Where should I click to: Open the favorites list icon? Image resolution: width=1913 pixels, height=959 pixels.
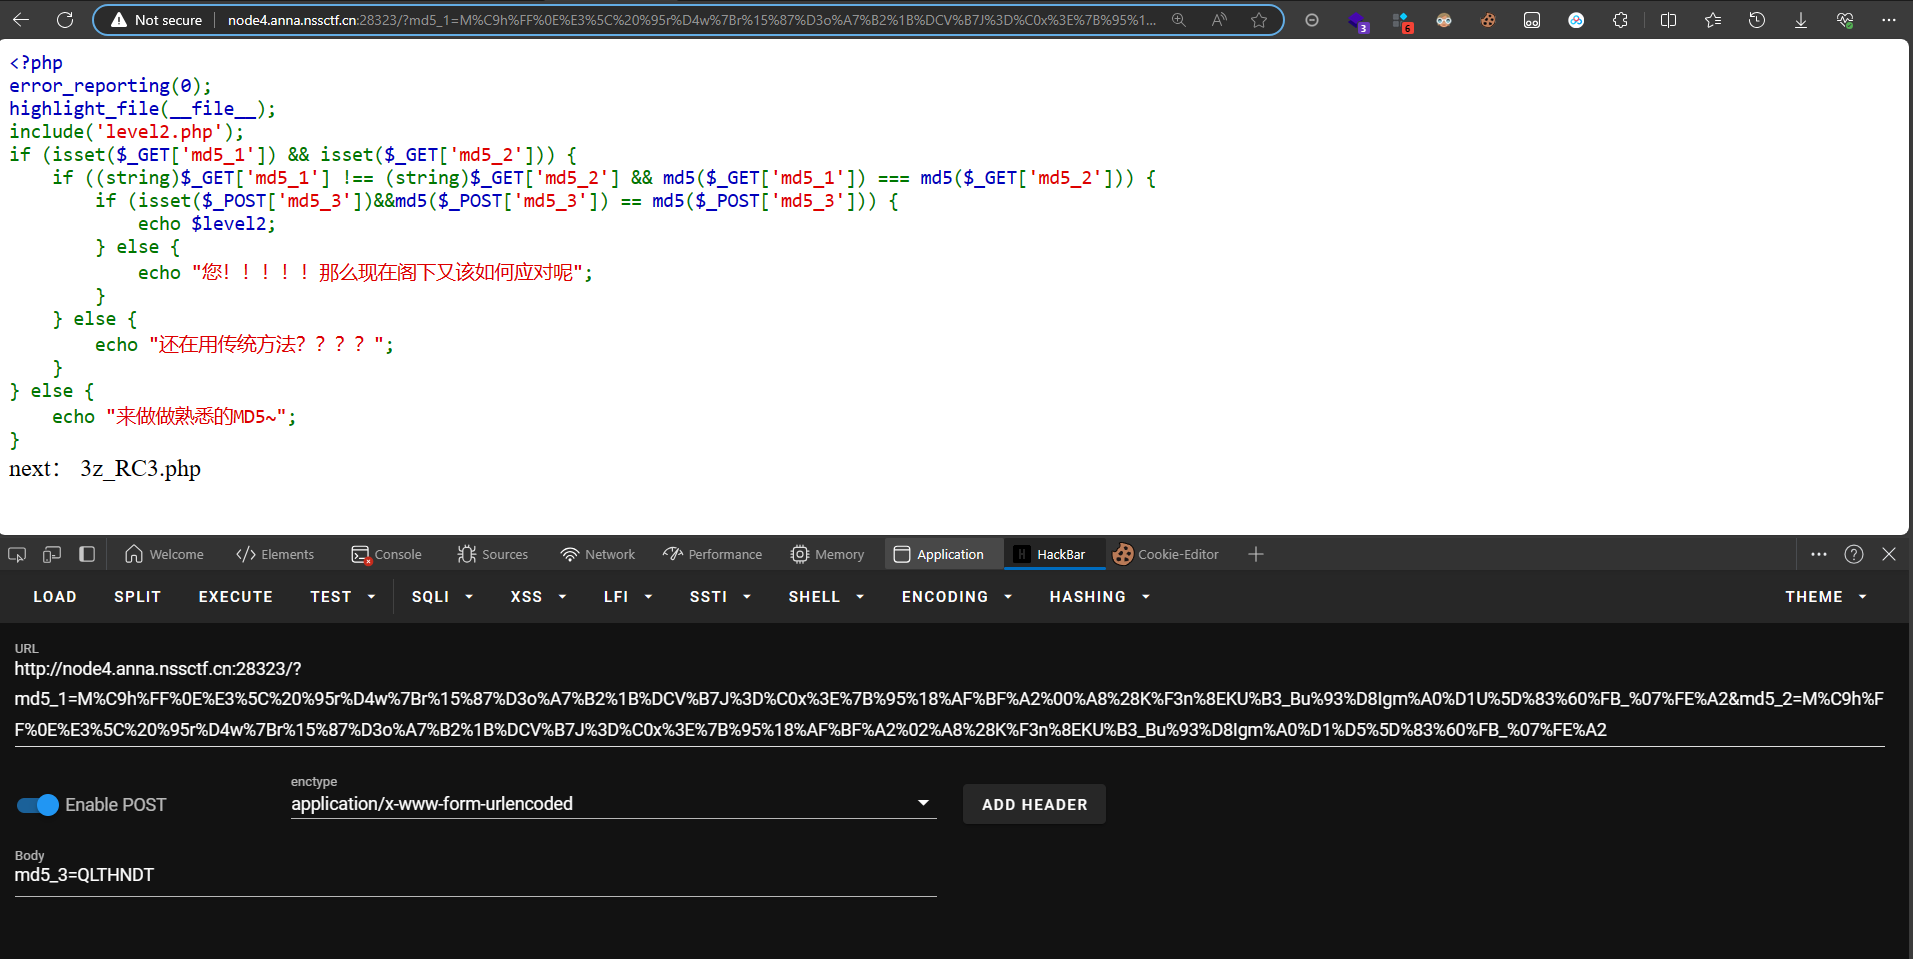[x=1713, y=20]
